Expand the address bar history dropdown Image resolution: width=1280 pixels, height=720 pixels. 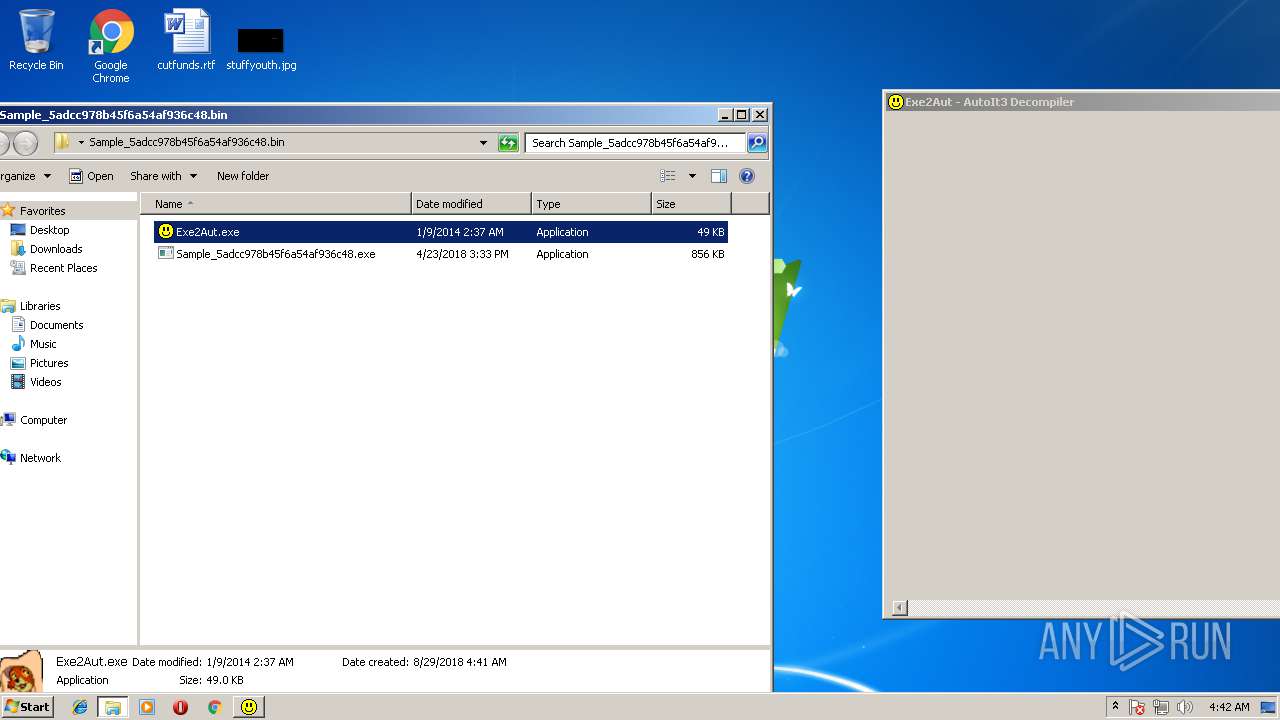click(484, 142)
